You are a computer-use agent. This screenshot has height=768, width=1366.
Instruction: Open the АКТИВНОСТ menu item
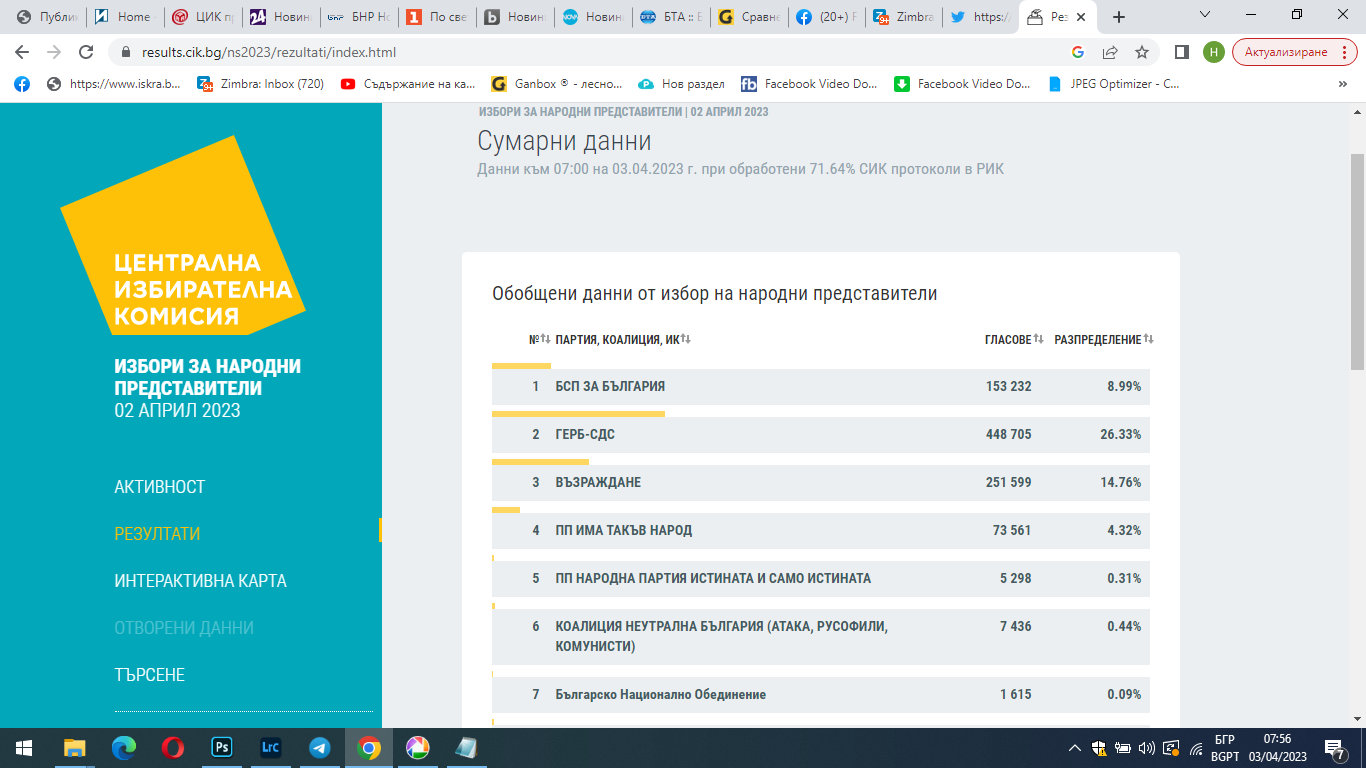click(x=160, y=487)
